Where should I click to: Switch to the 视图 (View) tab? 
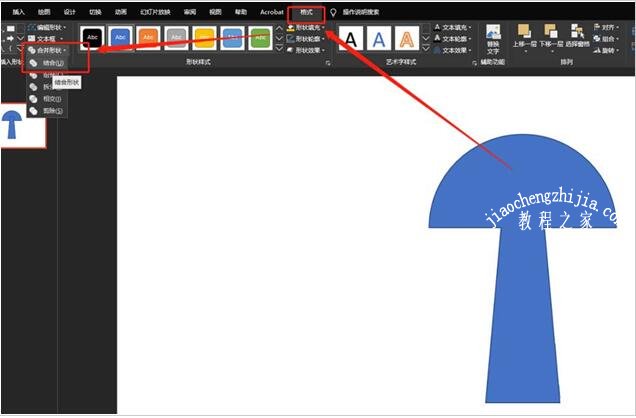(215, 12)
